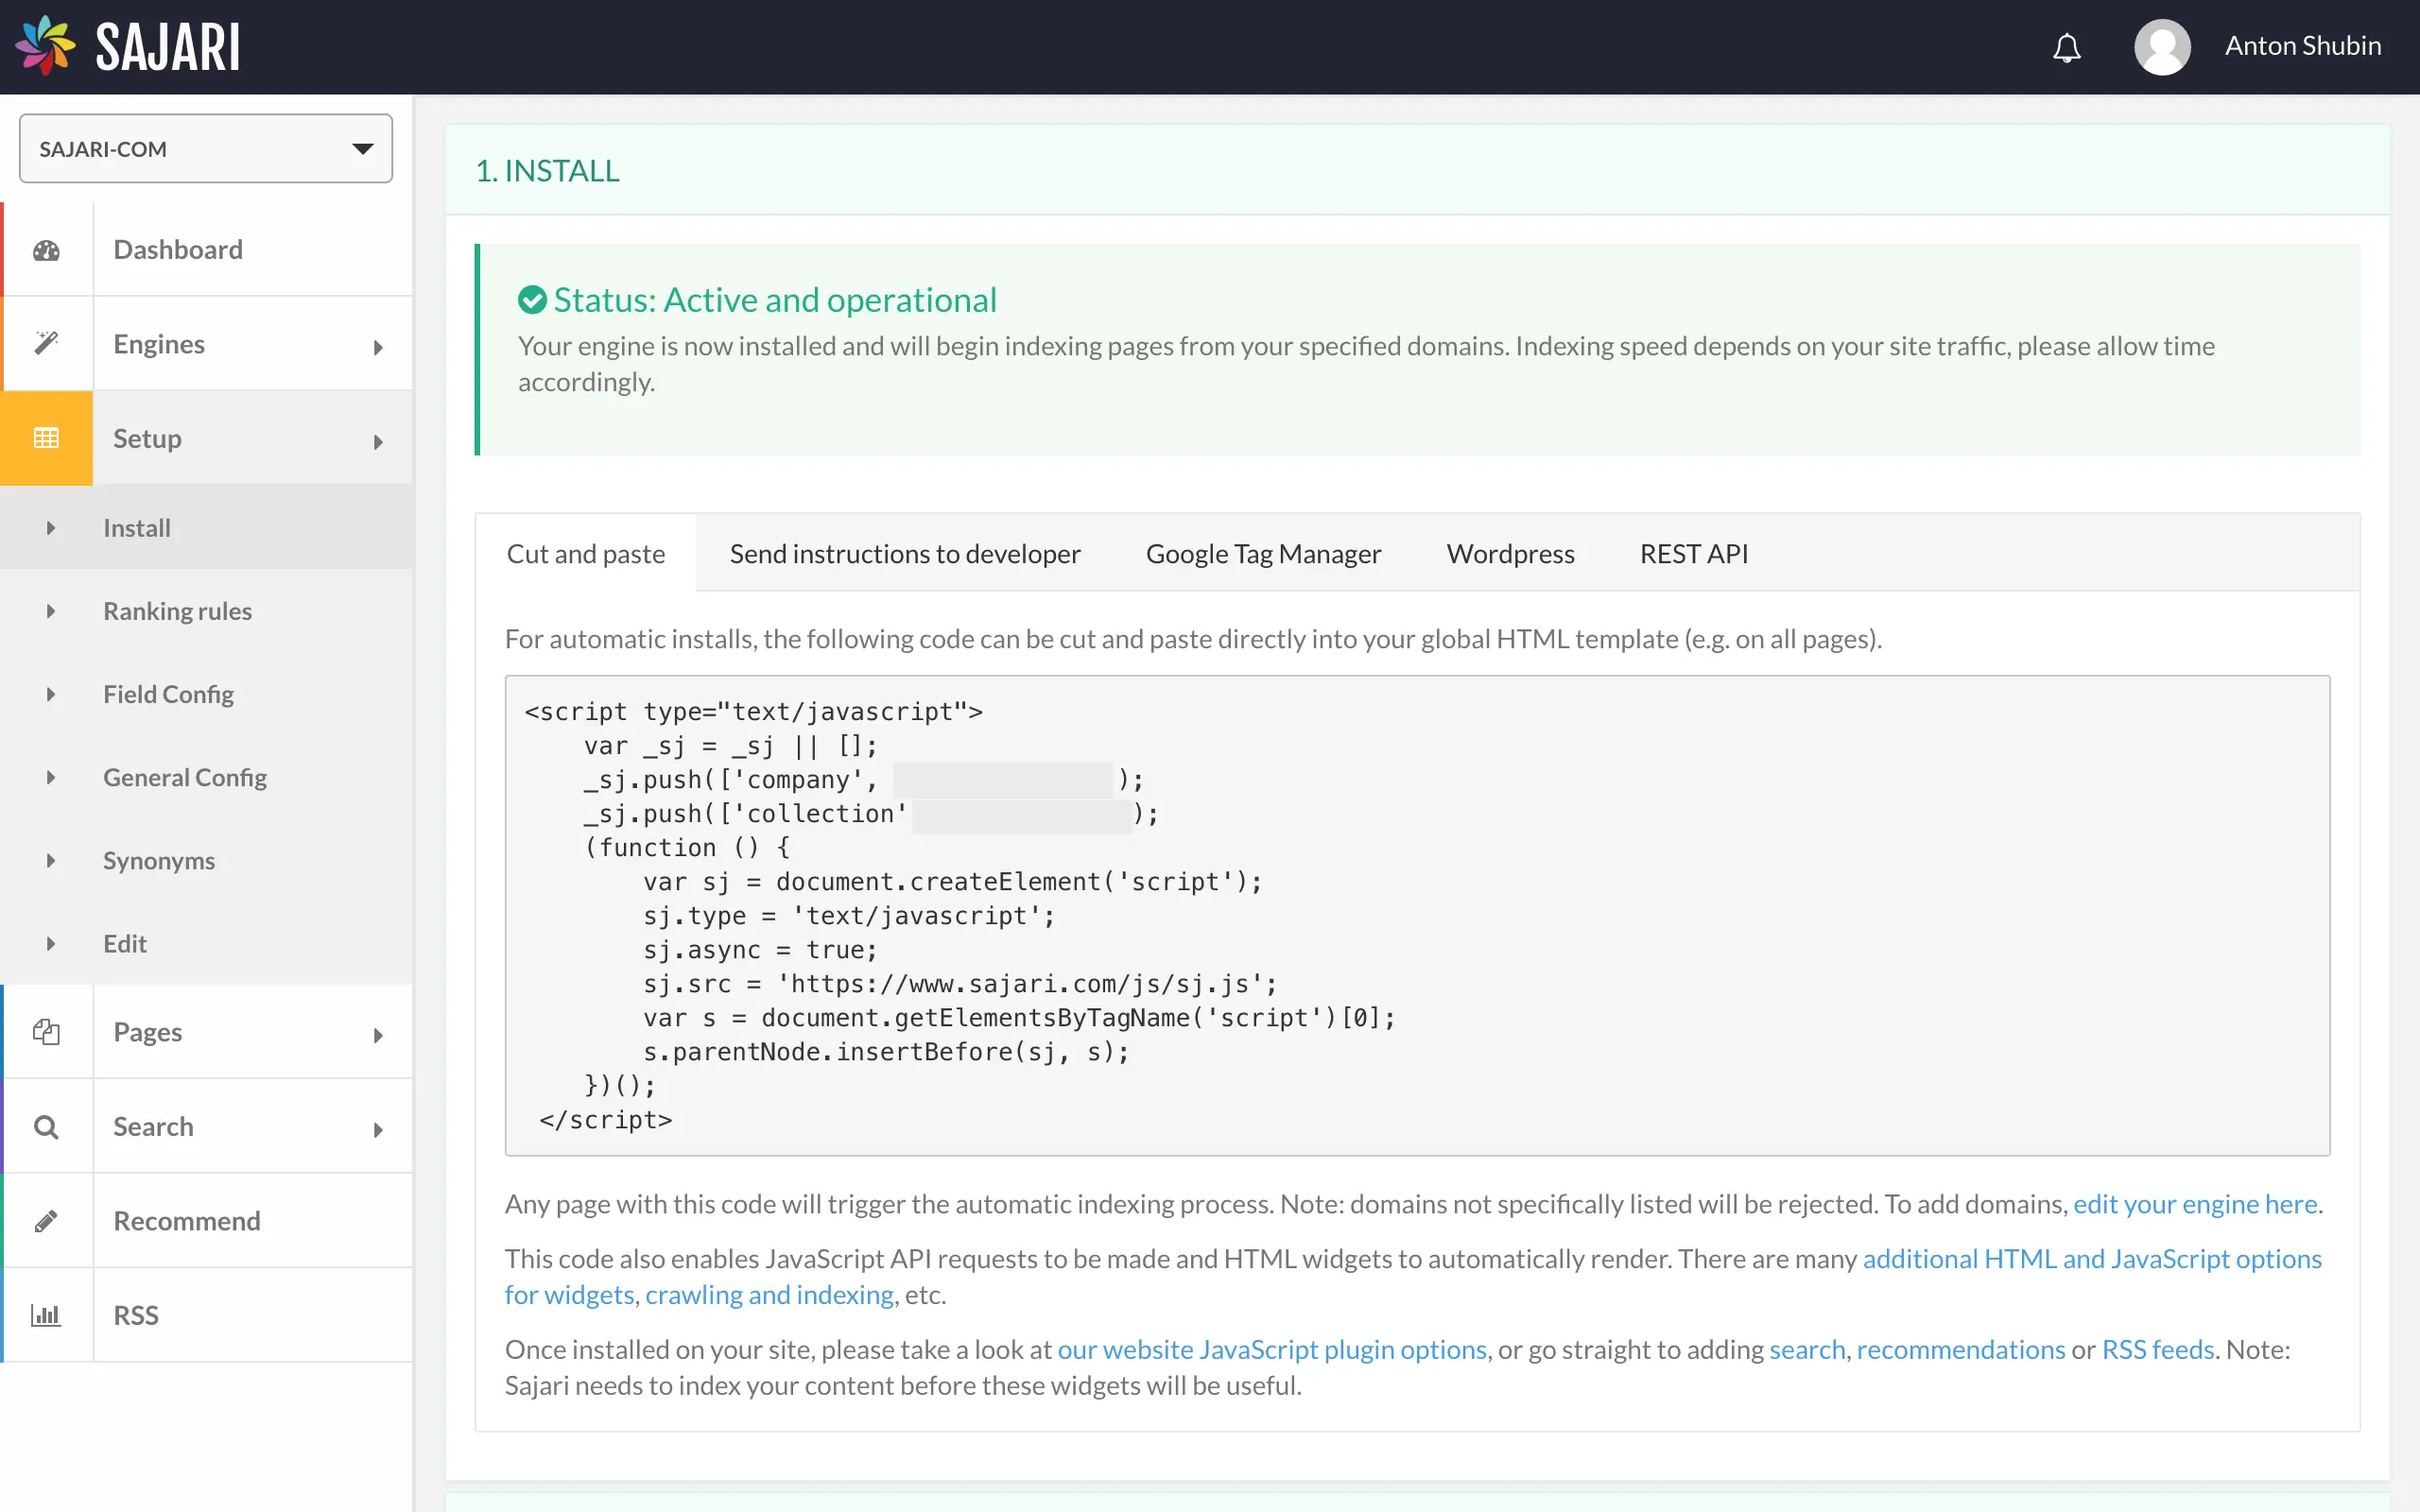Follow the RSS feeds link
The width and height of the screenshot is (2420, 1512).
(2158, 1349)
